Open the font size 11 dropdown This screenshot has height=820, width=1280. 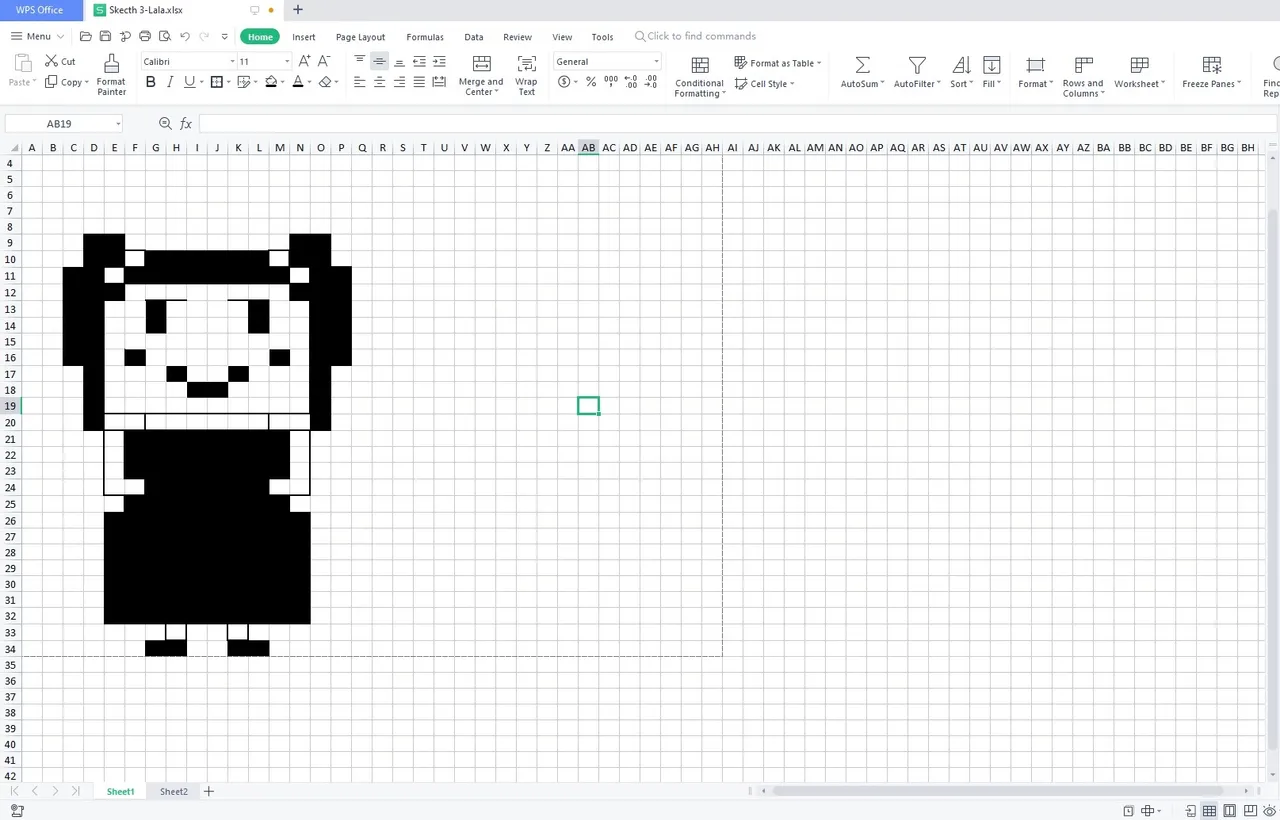click(x=286, y=62)
